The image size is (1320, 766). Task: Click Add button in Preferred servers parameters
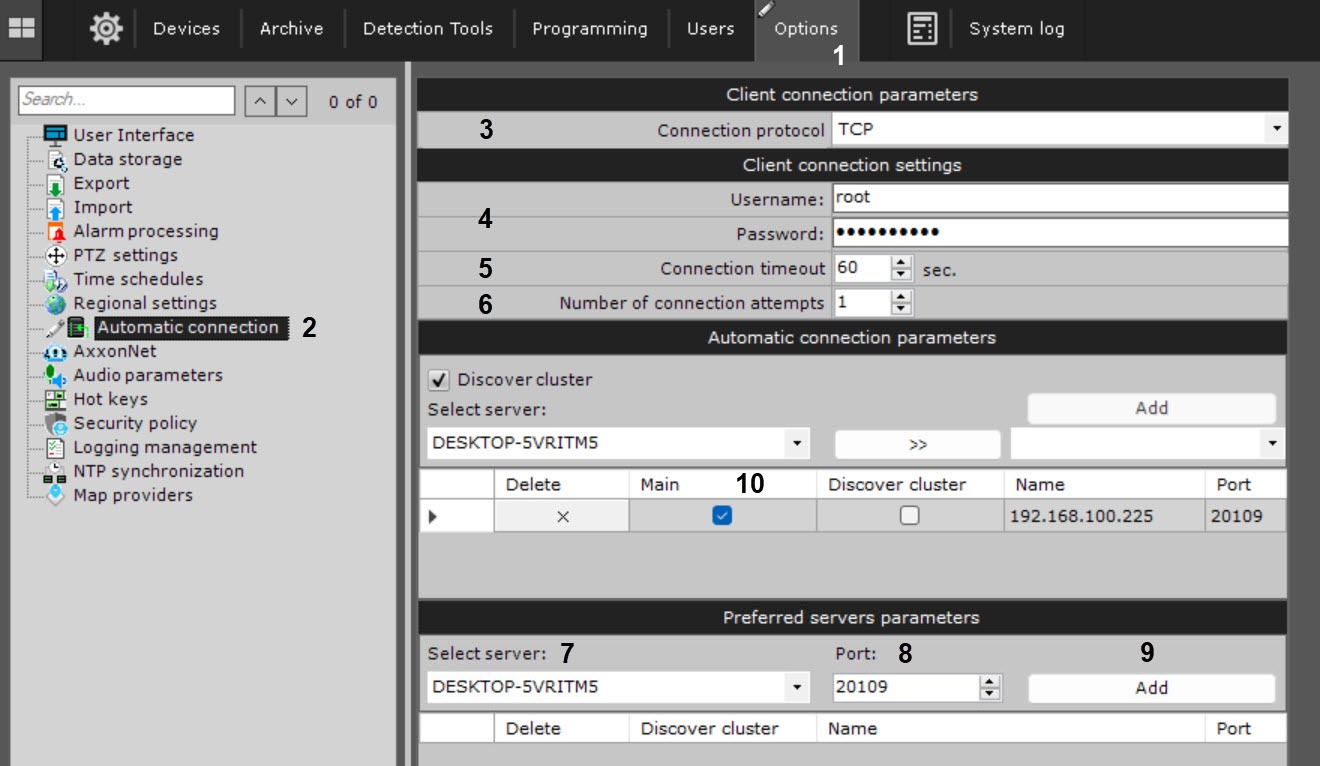1151,687
